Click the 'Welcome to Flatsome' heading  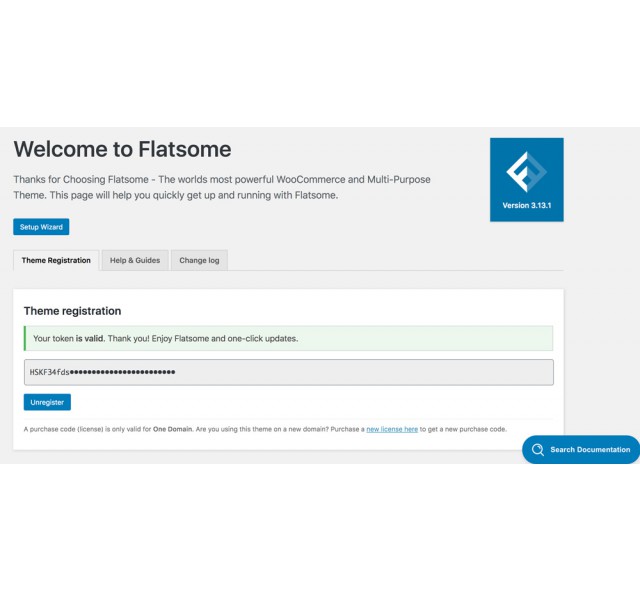[x=122, y=149]
